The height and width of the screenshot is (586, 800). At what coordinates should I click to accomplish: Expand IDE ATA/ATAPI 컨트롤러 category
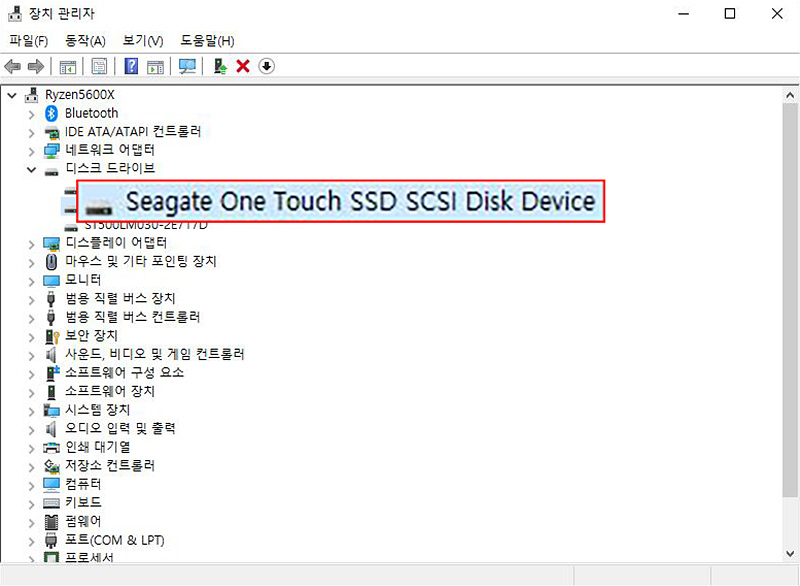[32, 133]
